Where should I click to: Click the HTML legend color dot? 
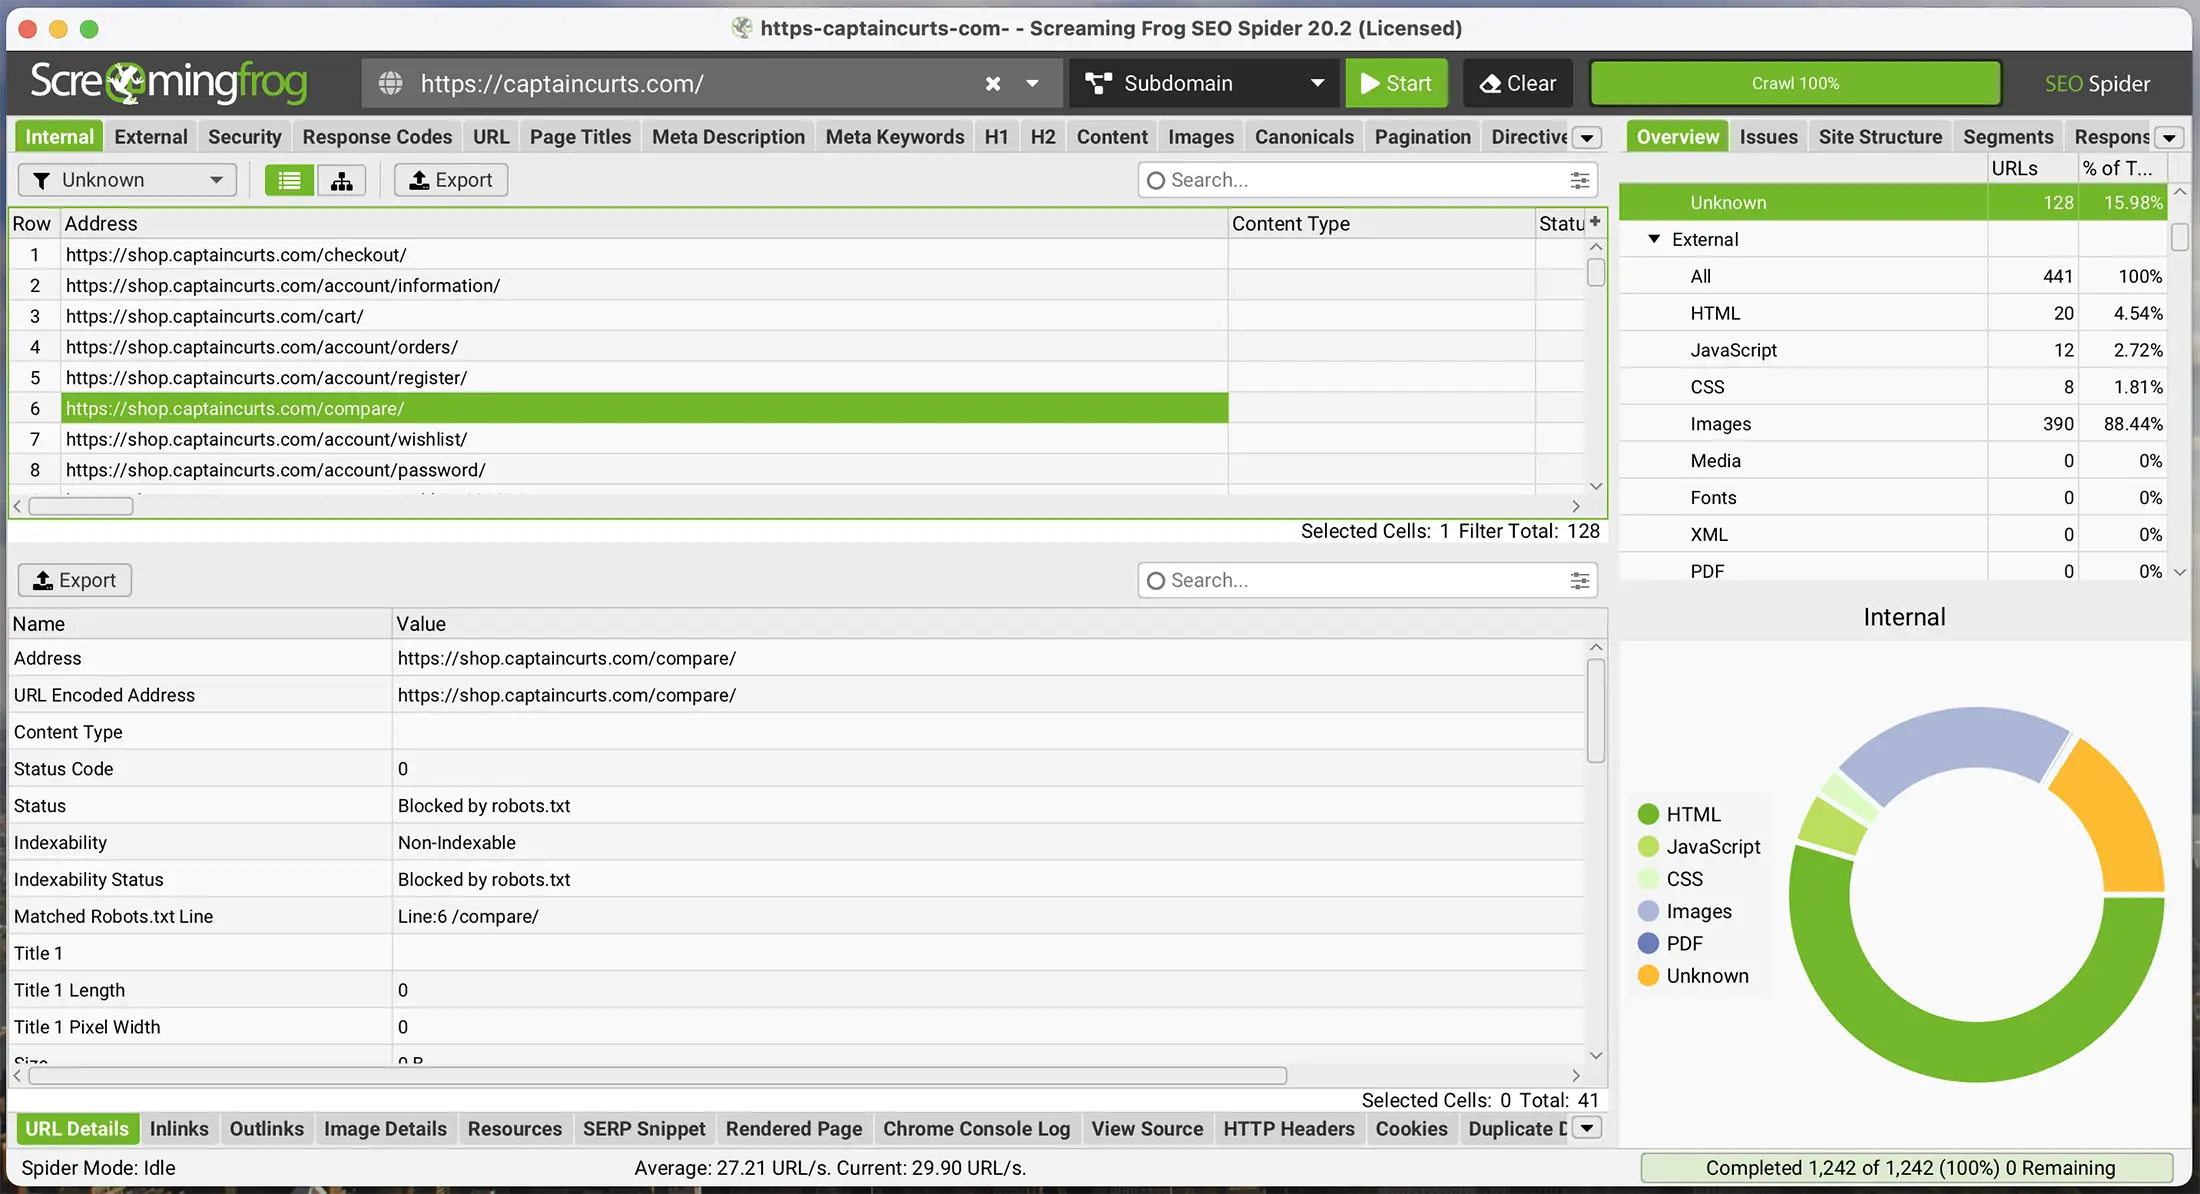[x=1649, y=815]
